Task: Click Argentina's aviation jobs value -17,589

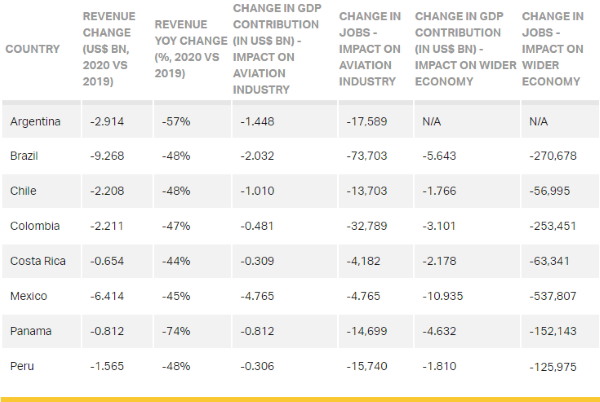Action: click(364, 121)
